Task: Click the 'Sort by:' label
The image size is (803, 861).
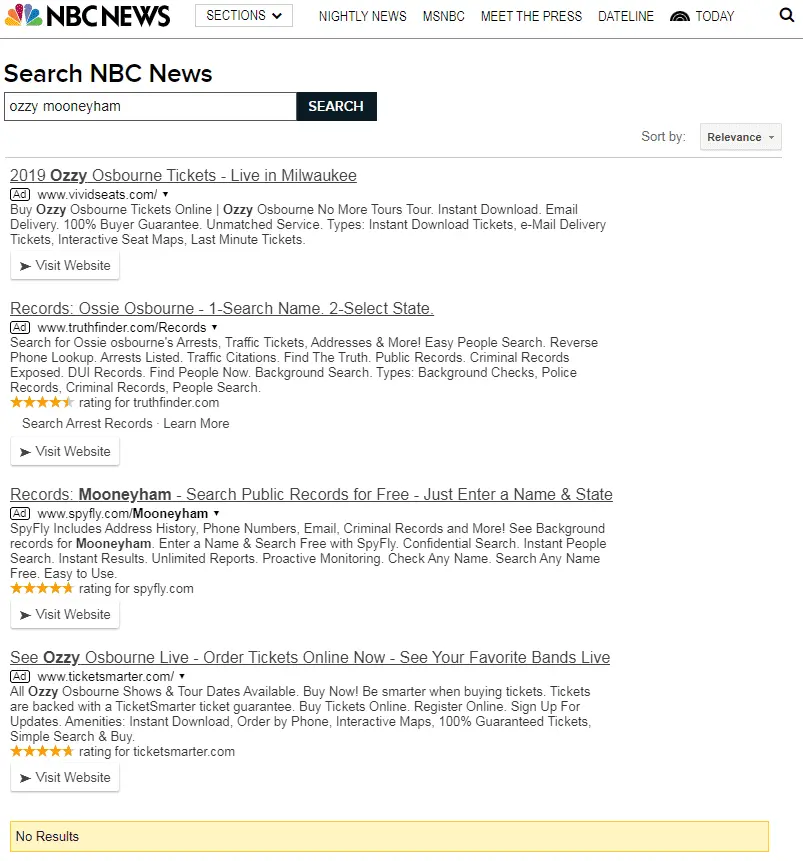Action: 663,136
